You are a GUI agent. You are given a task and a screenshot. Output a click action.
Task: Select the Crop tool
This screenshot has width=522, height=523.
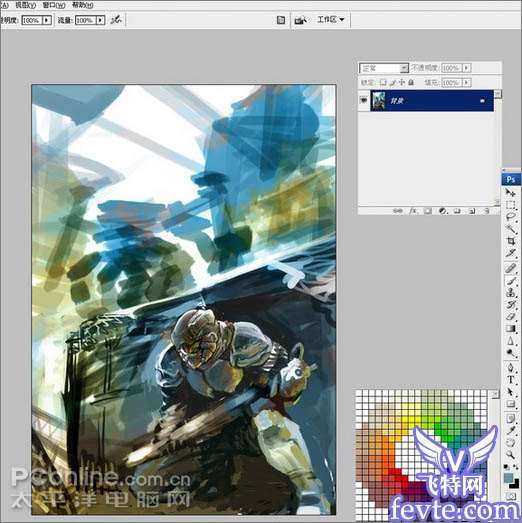pos(510,241)
